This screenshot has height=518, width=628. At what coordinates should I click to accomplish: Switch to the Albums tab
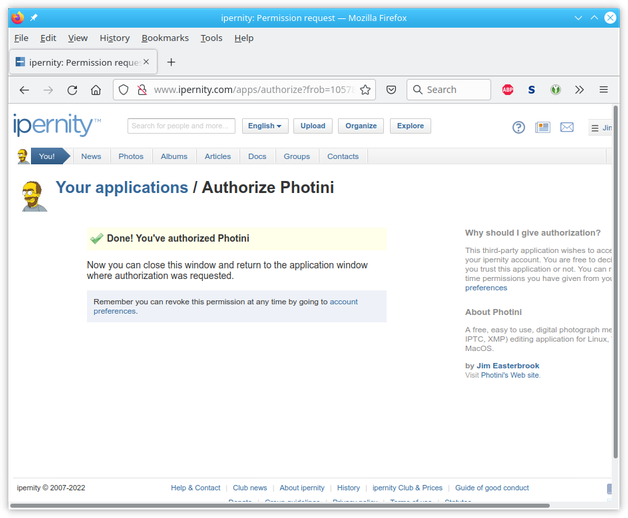pyautogui.click(x=174, y=156)
